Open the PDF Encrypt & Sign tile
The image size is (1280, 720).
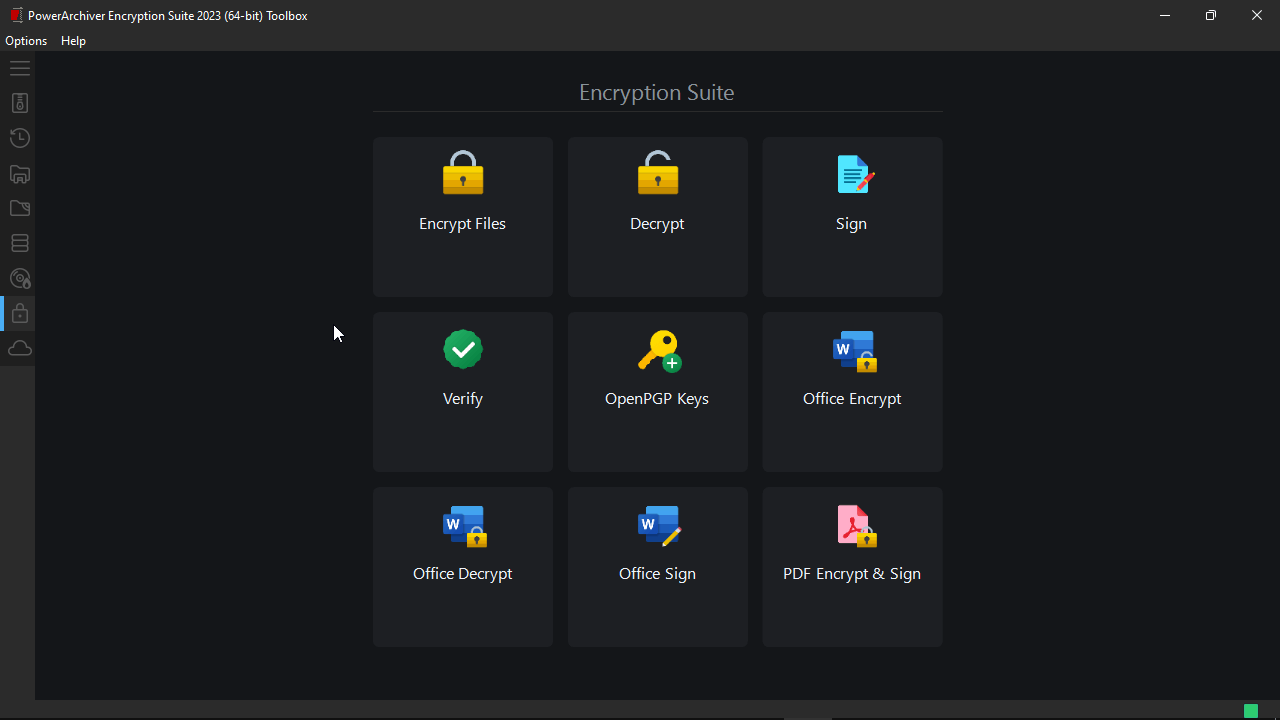[x=852, y=566]
